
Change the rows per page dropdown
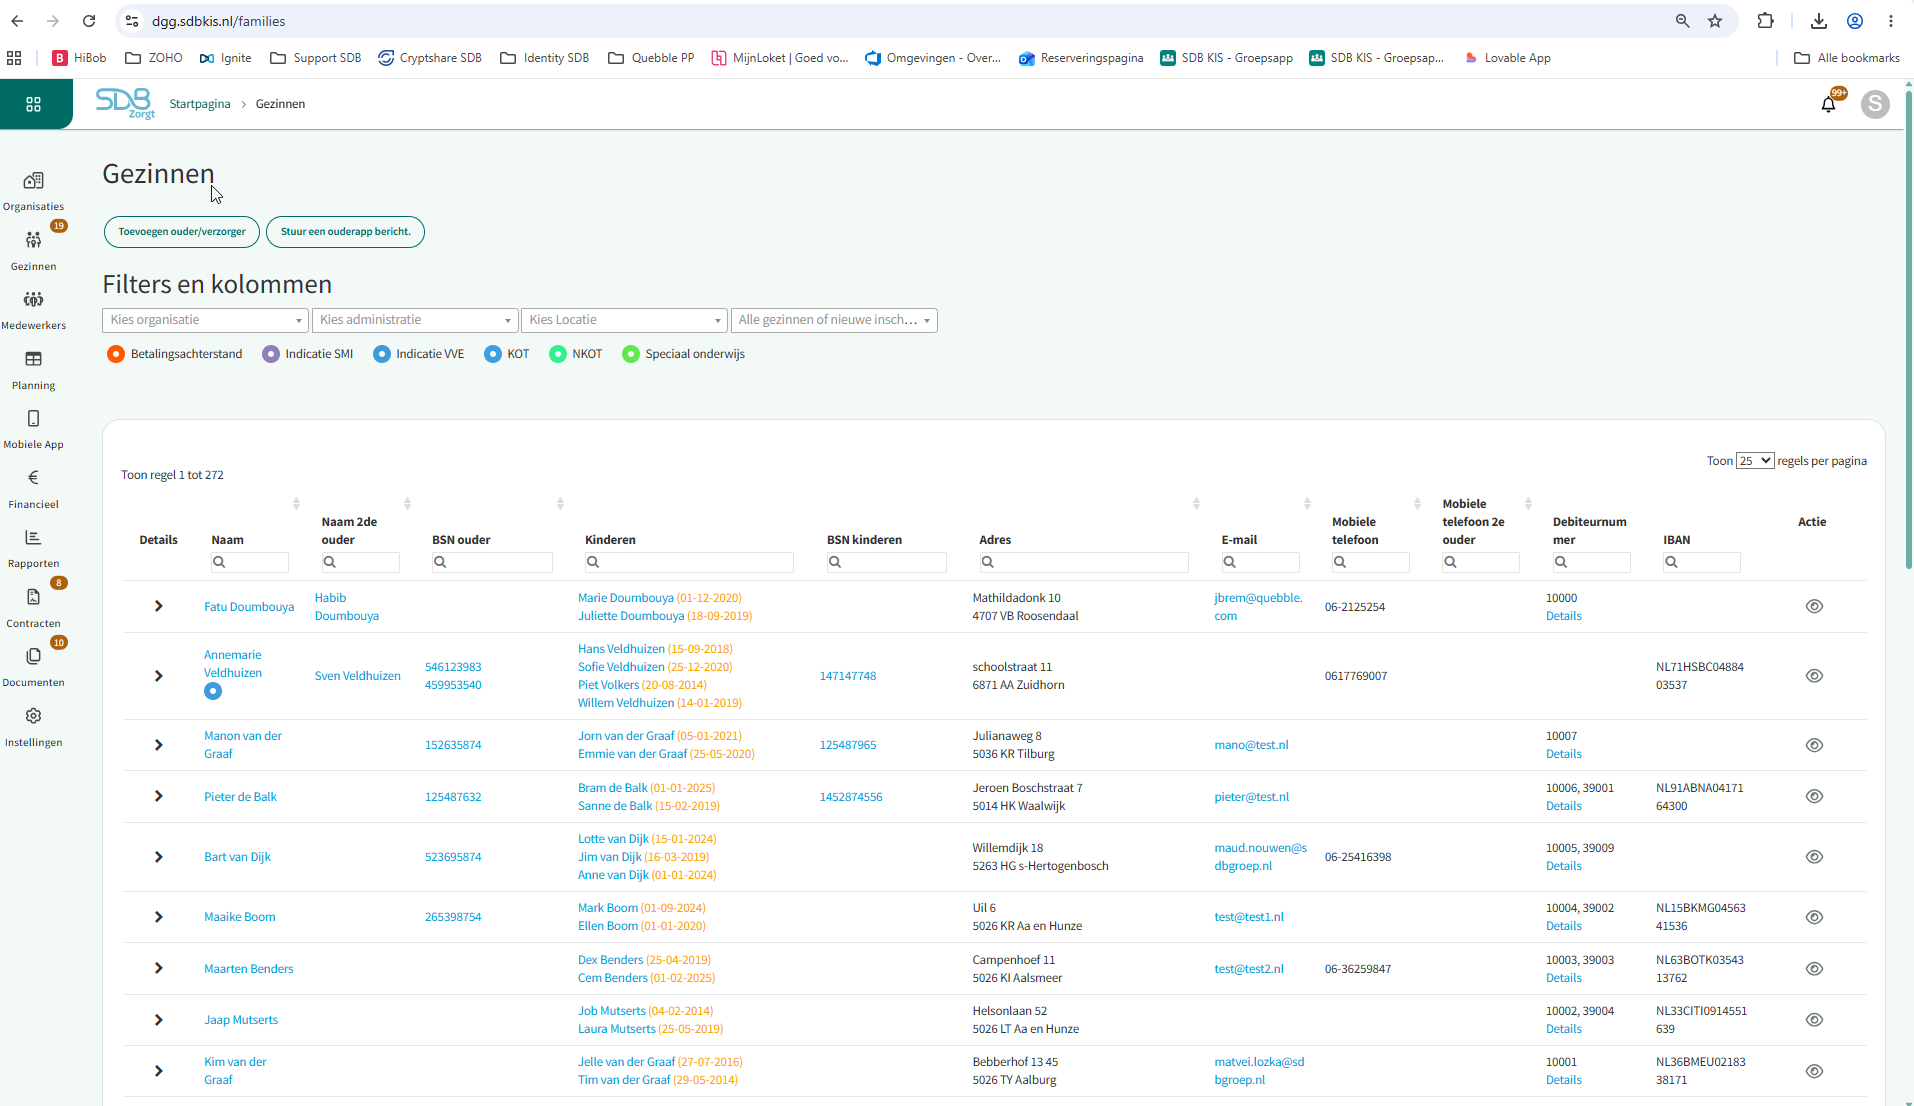1755,461
